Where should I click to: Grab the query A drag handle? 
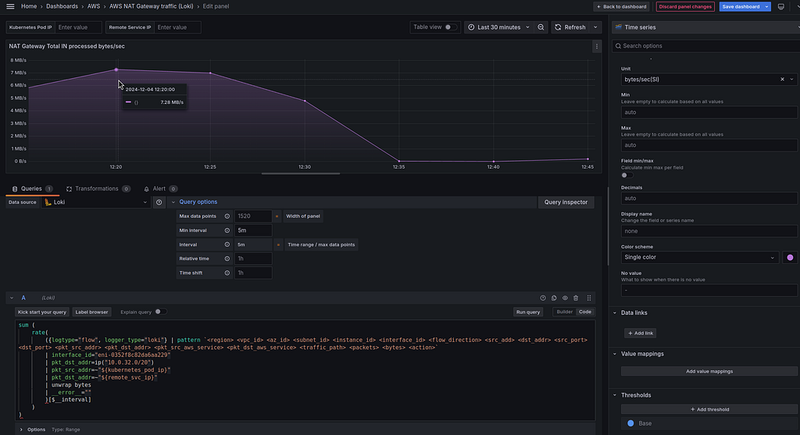pyautogui.click(x=589, y=298)
